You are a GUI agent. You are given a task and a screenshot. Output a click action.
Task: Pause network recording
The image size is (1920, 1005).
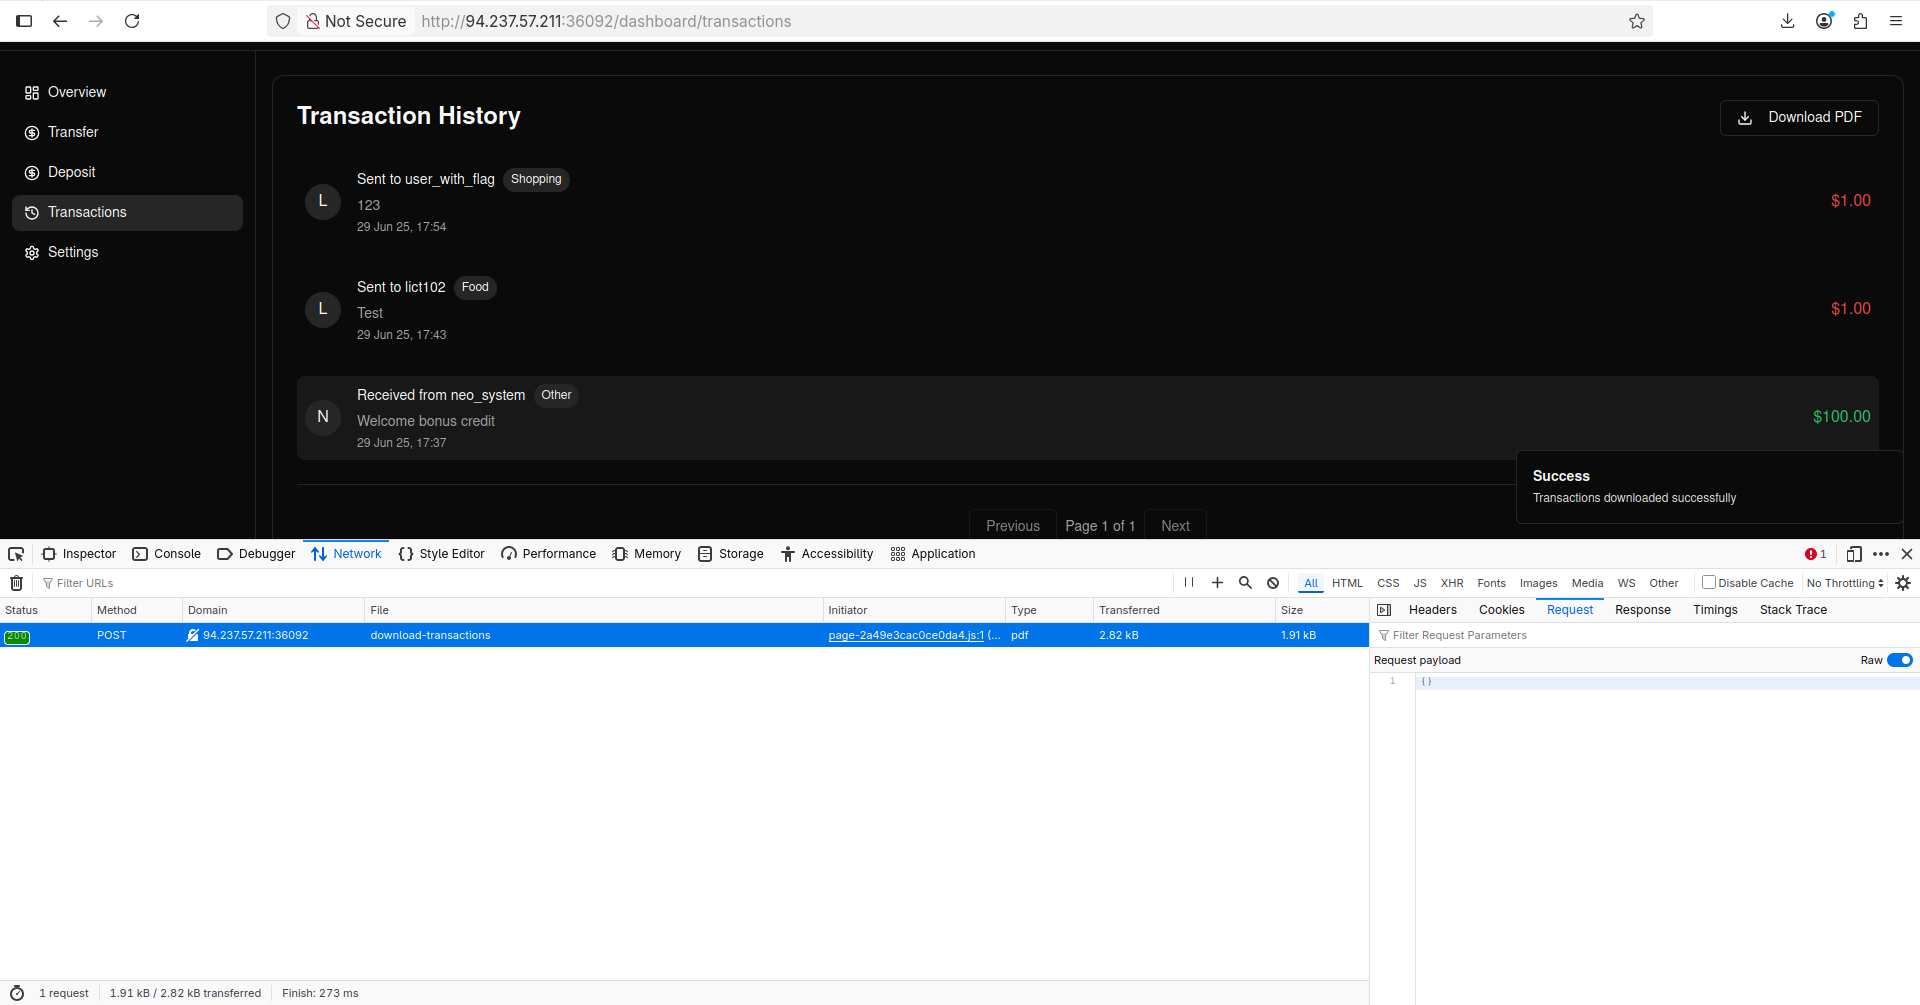(1189, 583)
